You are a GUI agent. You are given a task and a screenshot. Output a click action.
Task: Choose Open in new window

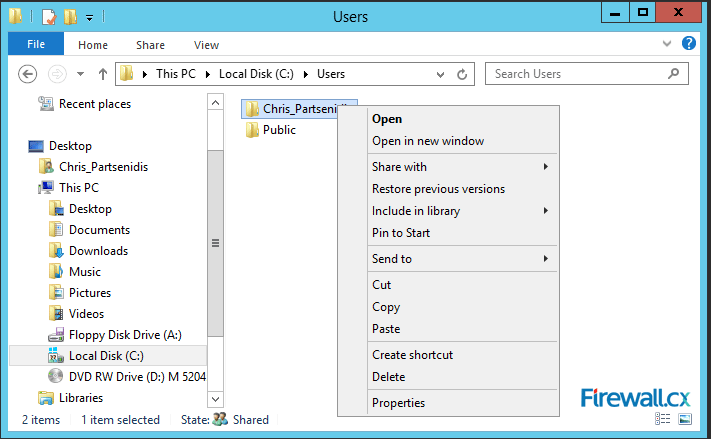(x=463, y=141)
